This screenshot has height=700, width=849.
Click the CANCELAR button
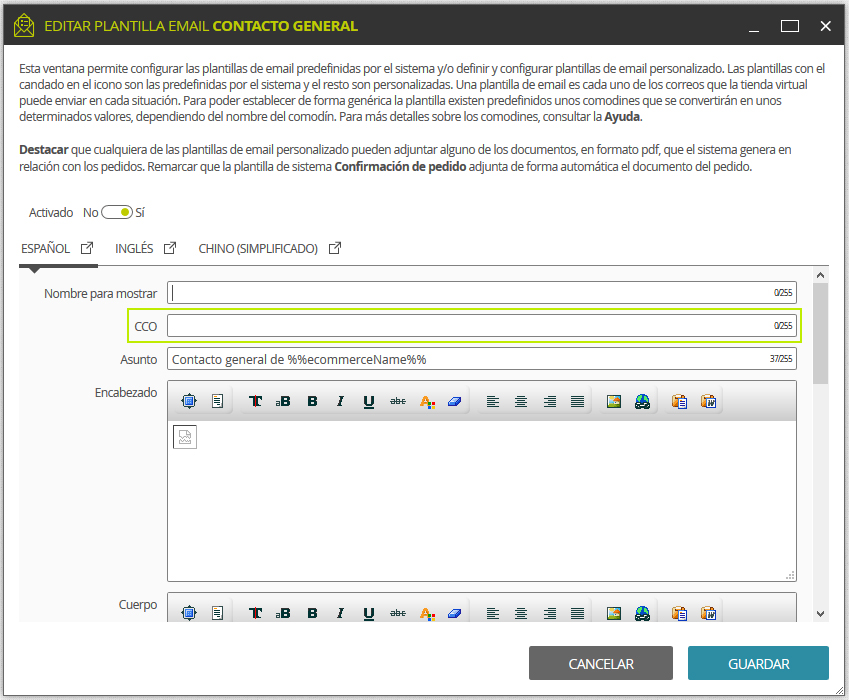pos(600,663)
